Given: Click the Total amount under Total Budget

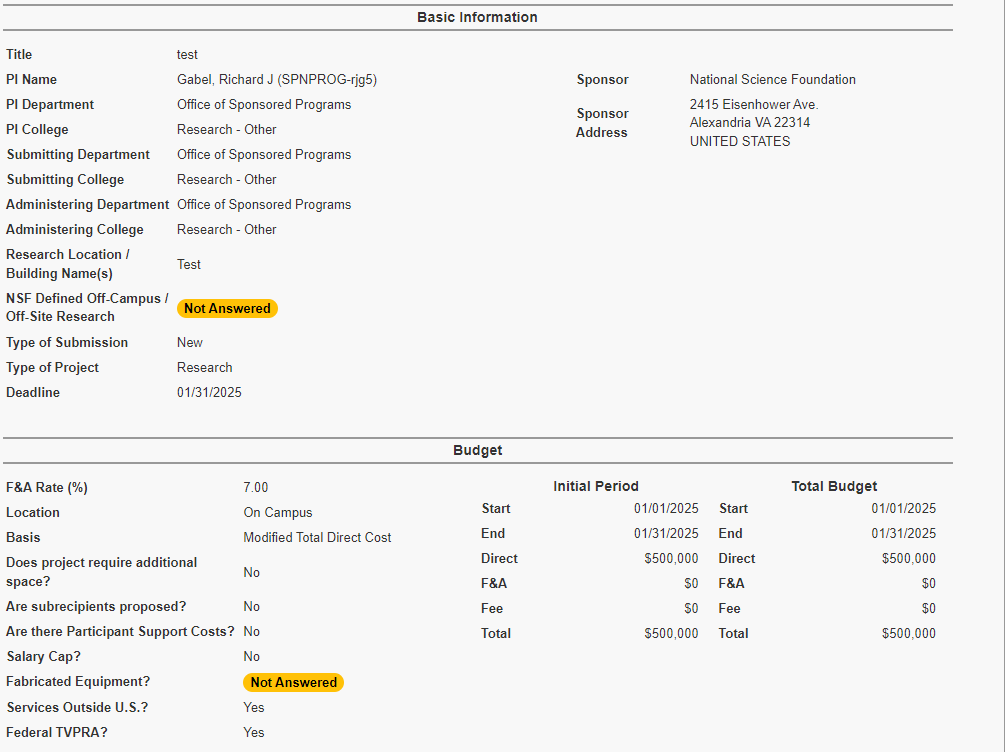Looking at the screenshot, I should coord(908,634).
